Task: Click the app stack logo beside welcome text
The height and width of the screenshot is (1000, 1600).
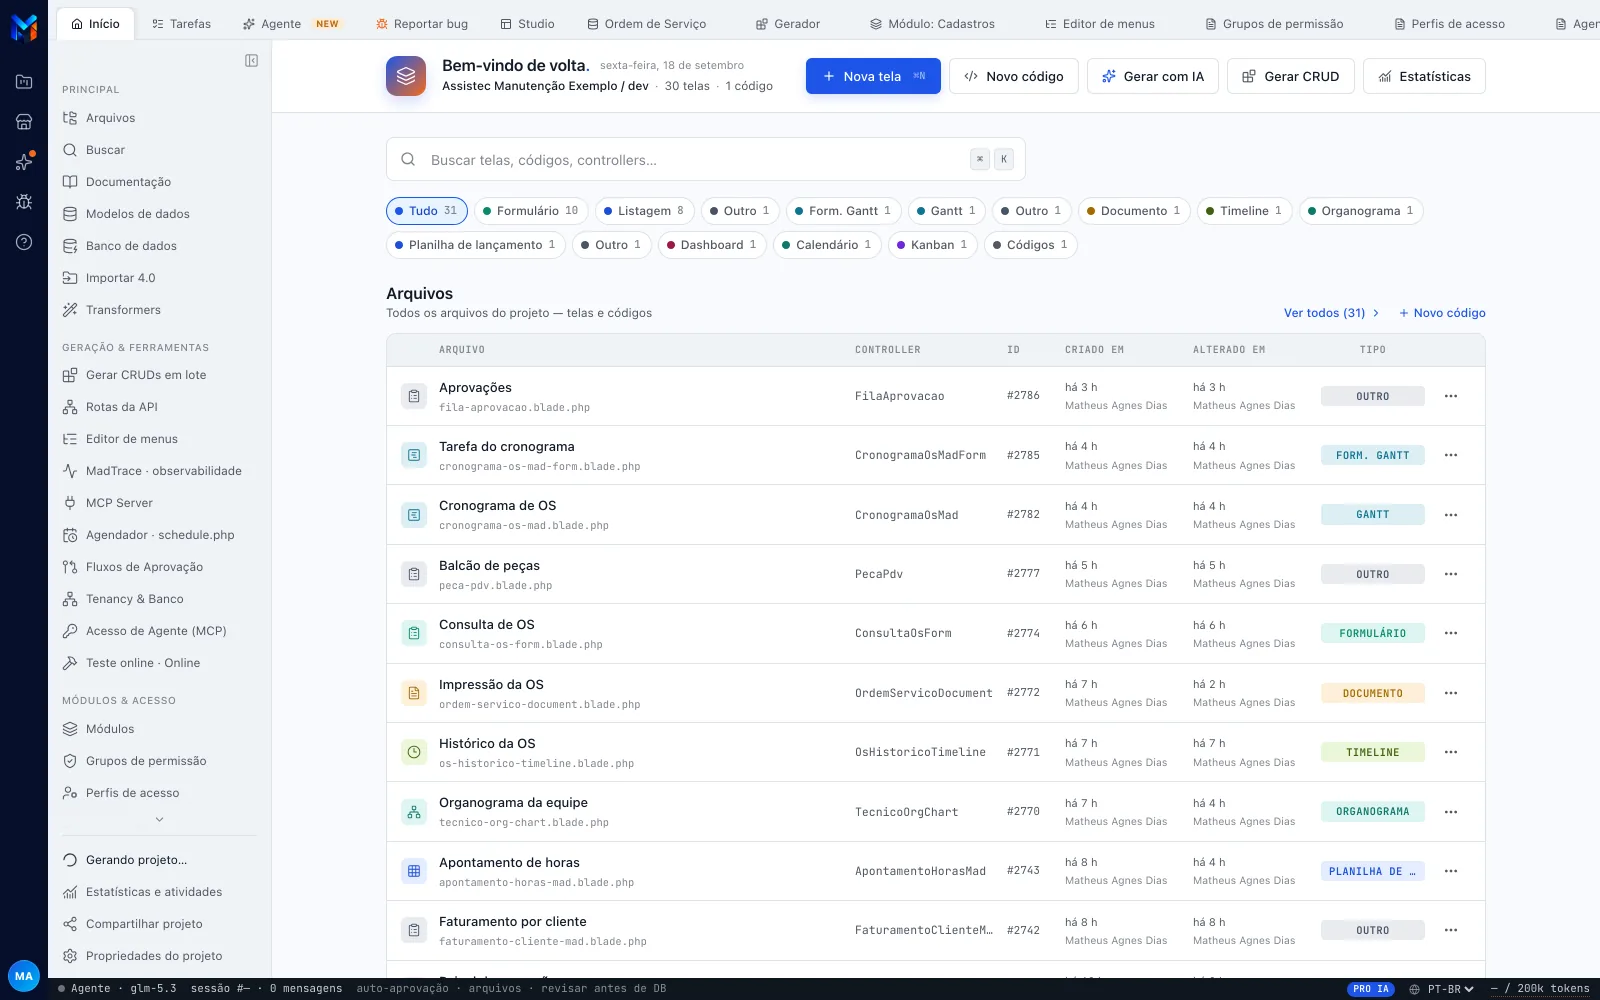Action: click(406, 76)
